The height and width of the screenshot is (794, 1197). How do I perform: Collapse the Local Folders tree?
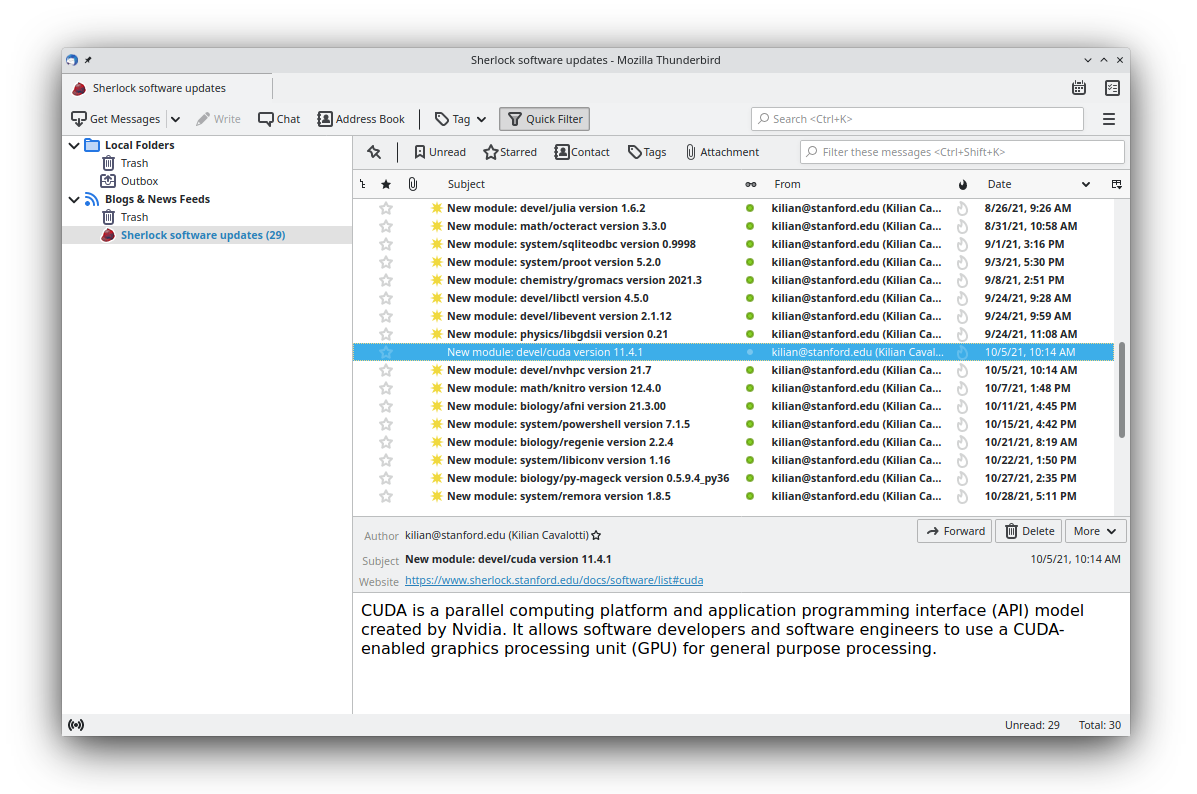click(x=74, y=145)
